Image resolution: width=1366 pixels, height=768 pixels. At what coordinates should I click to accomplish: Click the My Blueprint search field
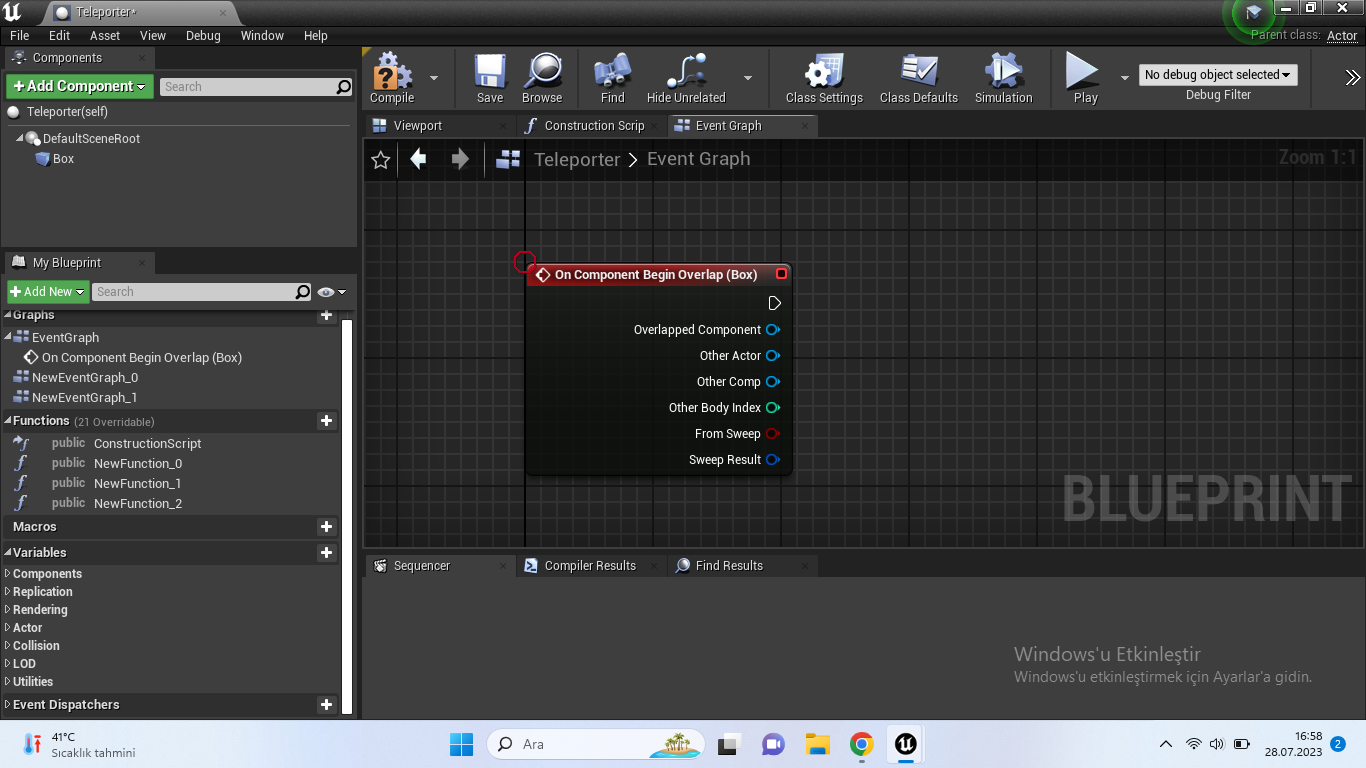click(194, 292)
